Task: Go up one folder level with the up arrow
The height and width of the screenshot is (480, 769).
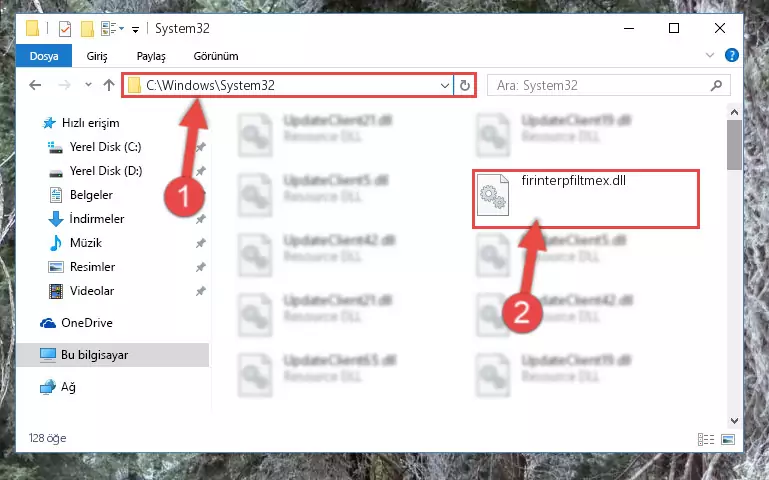Action: coord(109,85)
